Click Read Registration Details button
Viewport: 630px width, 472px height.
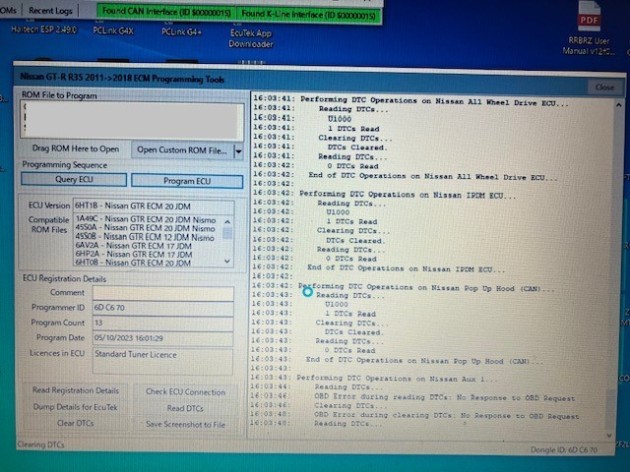tap(76, 390)
